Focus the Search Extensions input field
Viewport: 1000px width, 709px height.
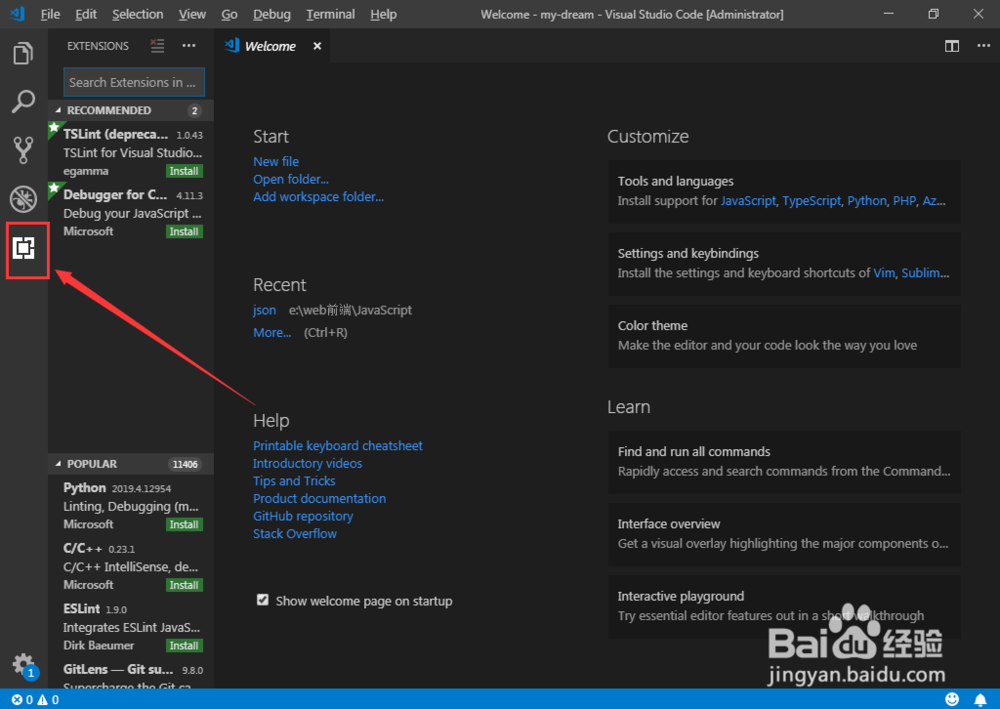[x=134, y=82]
